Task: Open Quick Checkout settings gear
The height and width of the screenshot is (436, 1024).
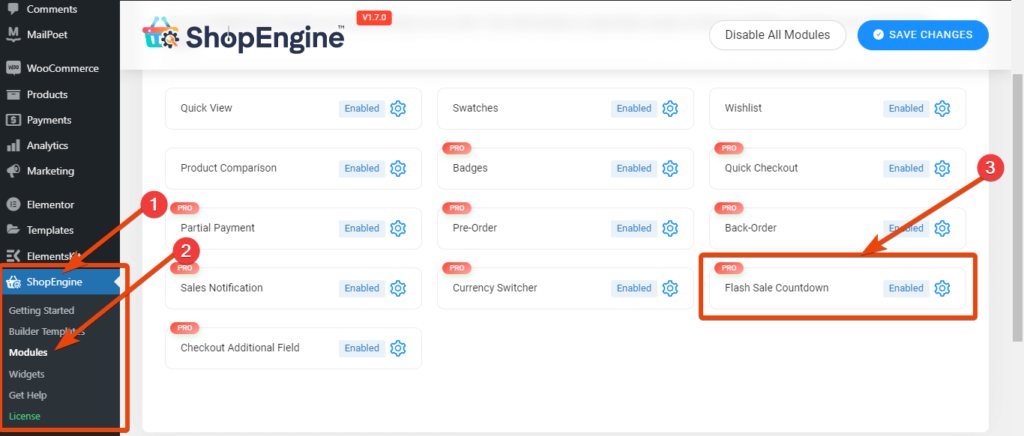Action: [942, 168]
